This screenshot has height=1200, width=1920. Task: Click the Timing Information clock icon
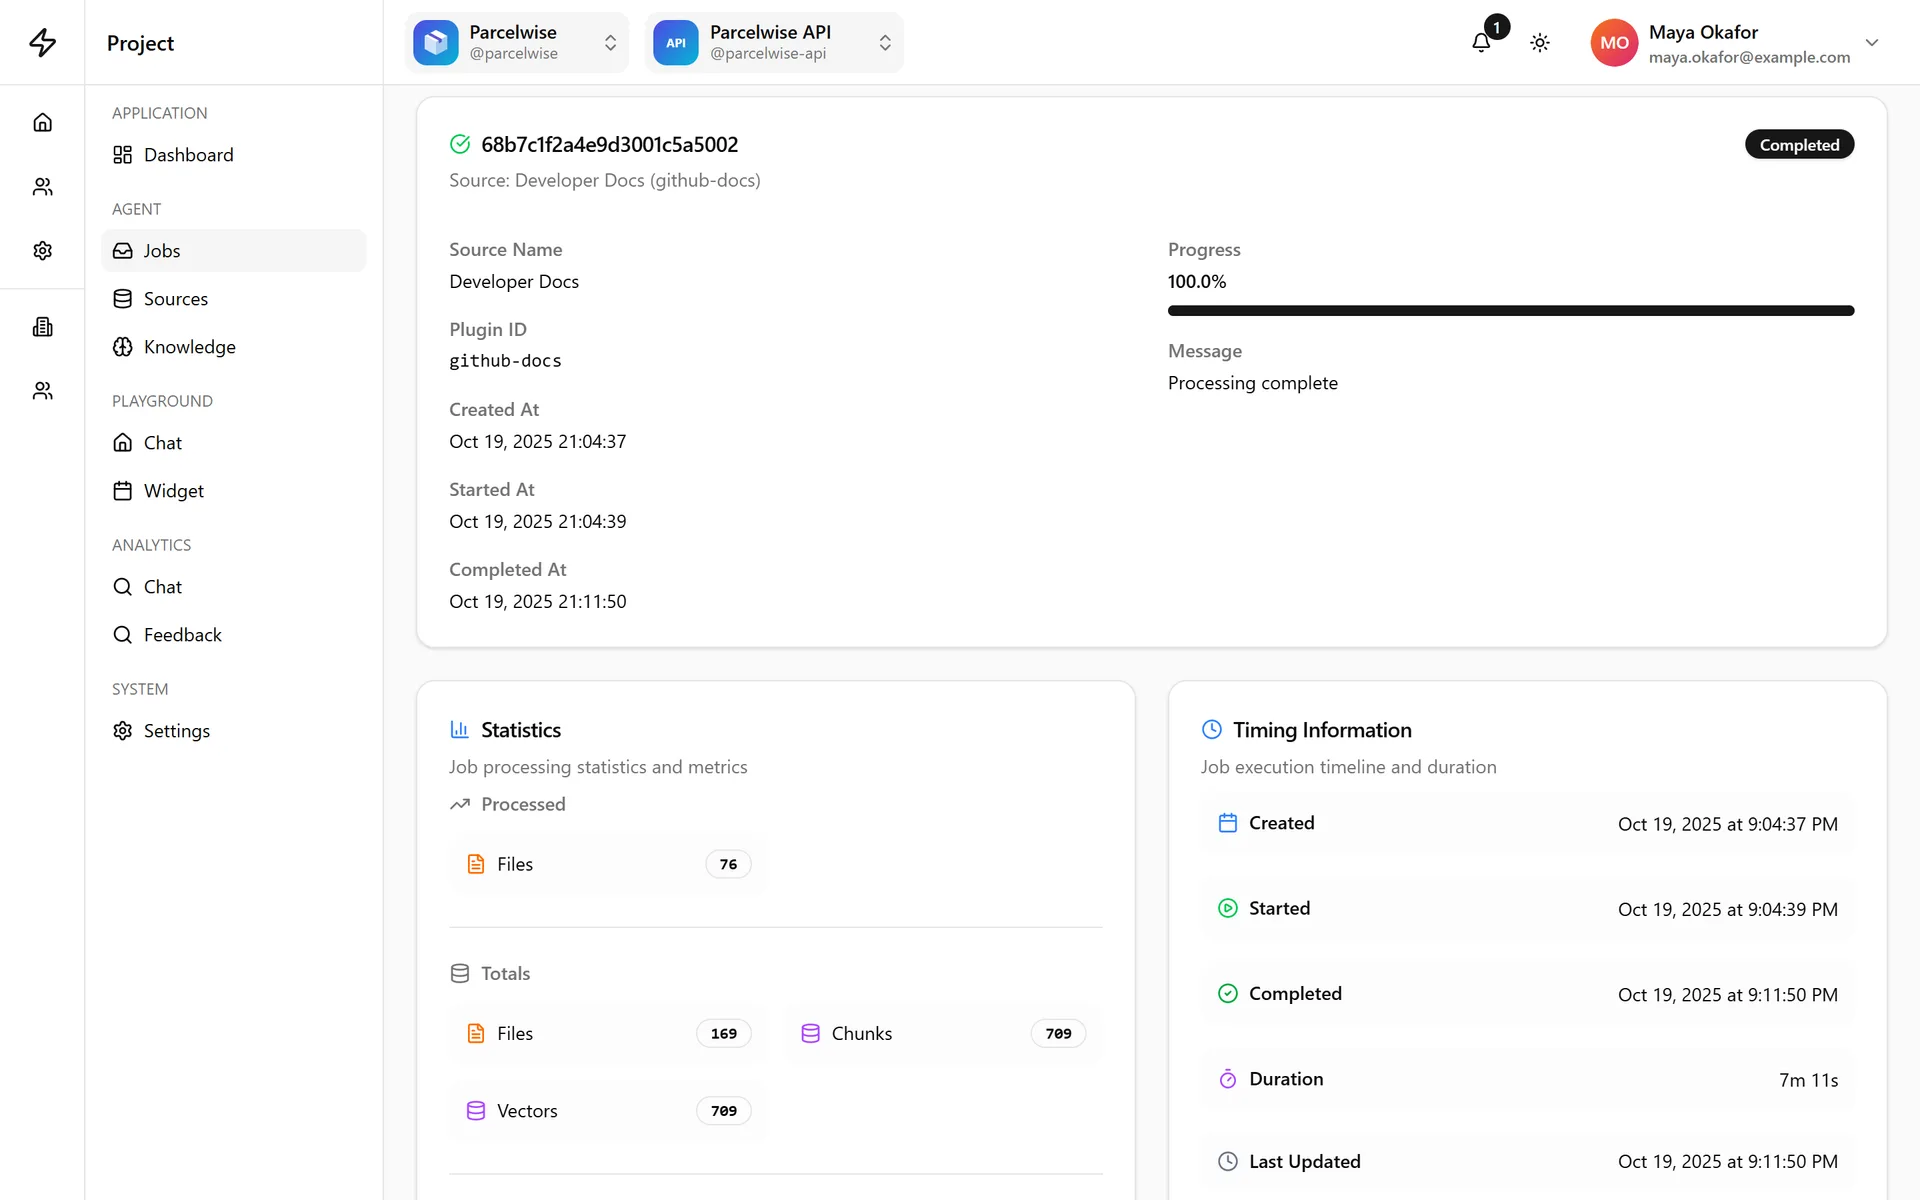click(x=1212, y=729)
